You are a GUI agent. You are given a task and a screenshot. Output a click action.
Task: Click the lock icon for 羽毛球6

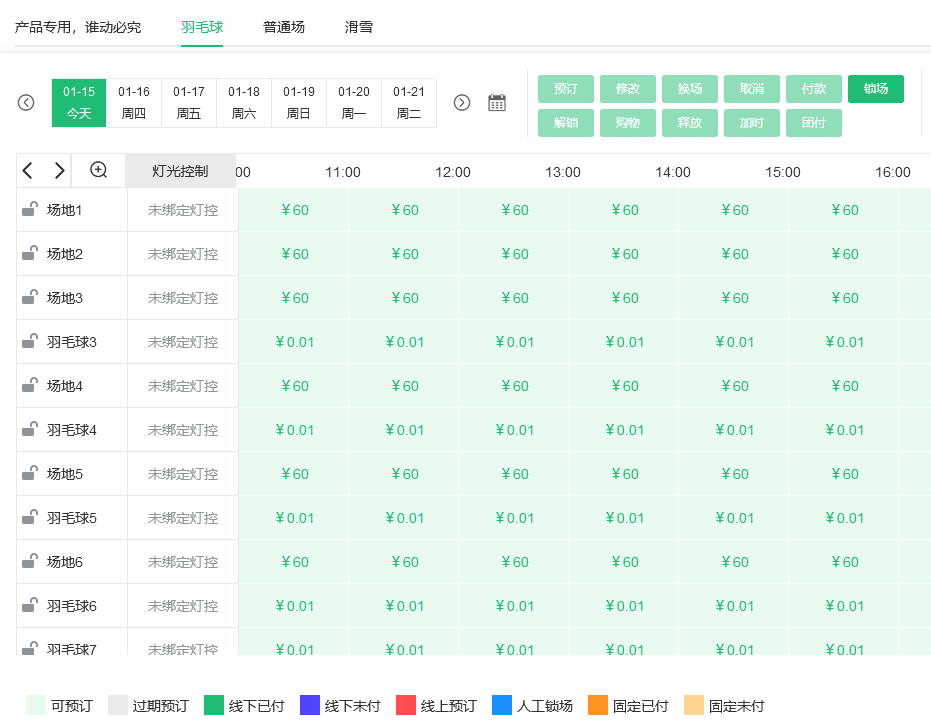pos(30,606)
